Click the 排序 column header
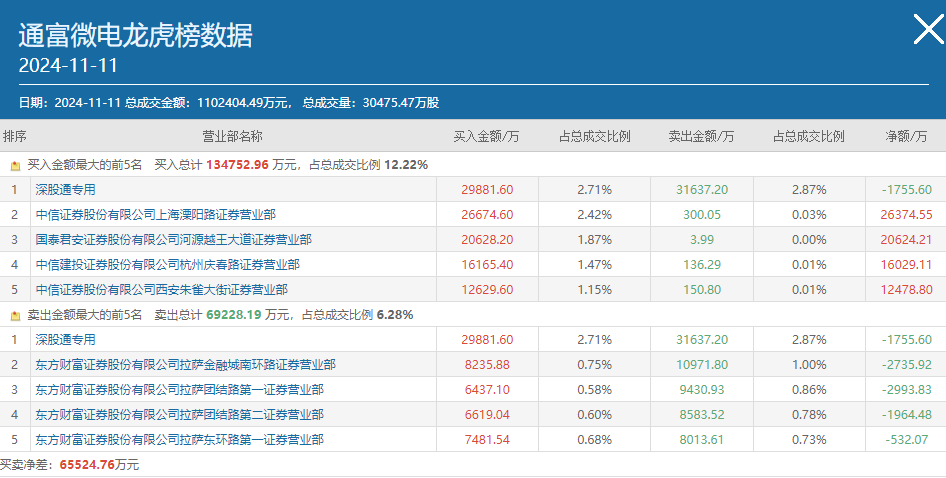Screen dimensions: 946x478 click(14, 136)
